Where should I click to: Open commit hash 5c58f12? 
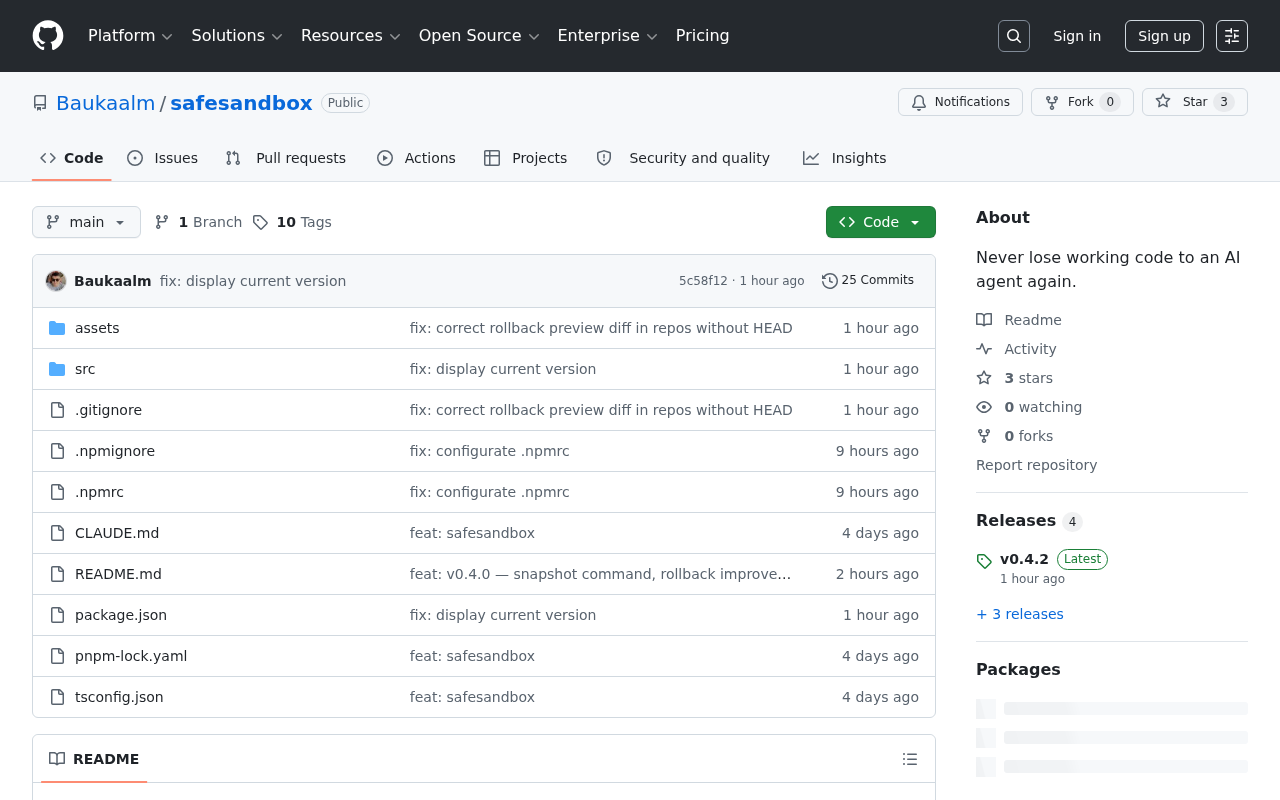pos(703,281)
